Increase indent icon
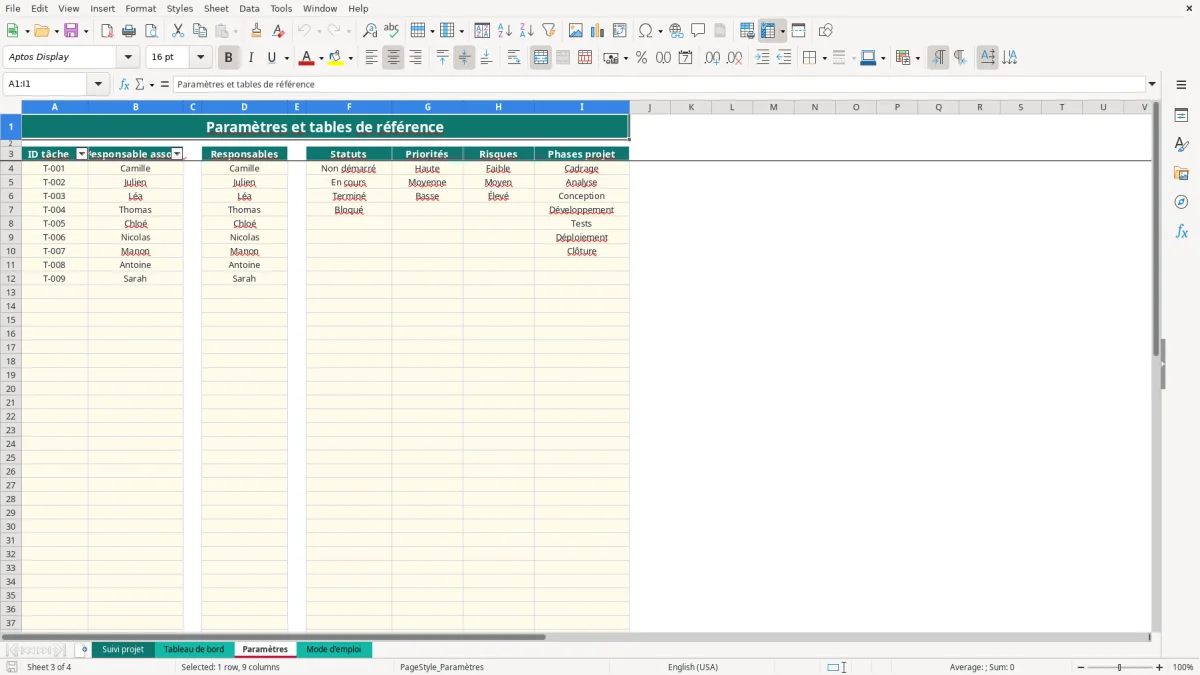 point(762,58)
